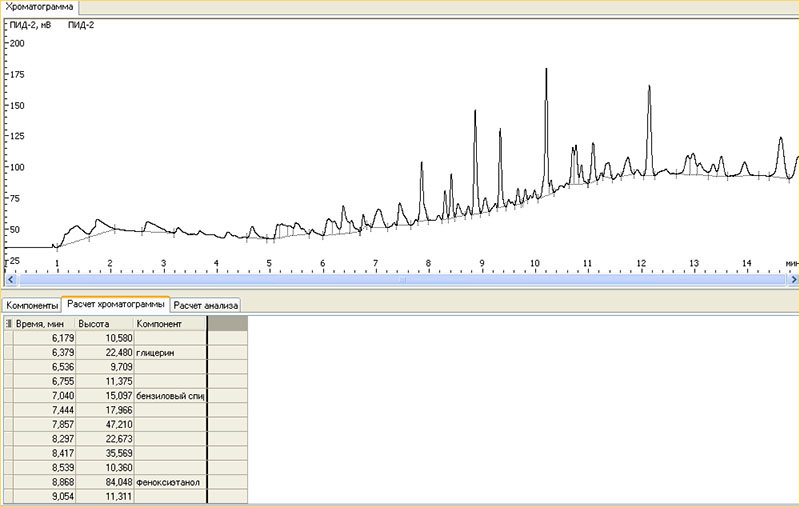
Task: Switch to the Компоненты tab
Action: coord(31,304)
